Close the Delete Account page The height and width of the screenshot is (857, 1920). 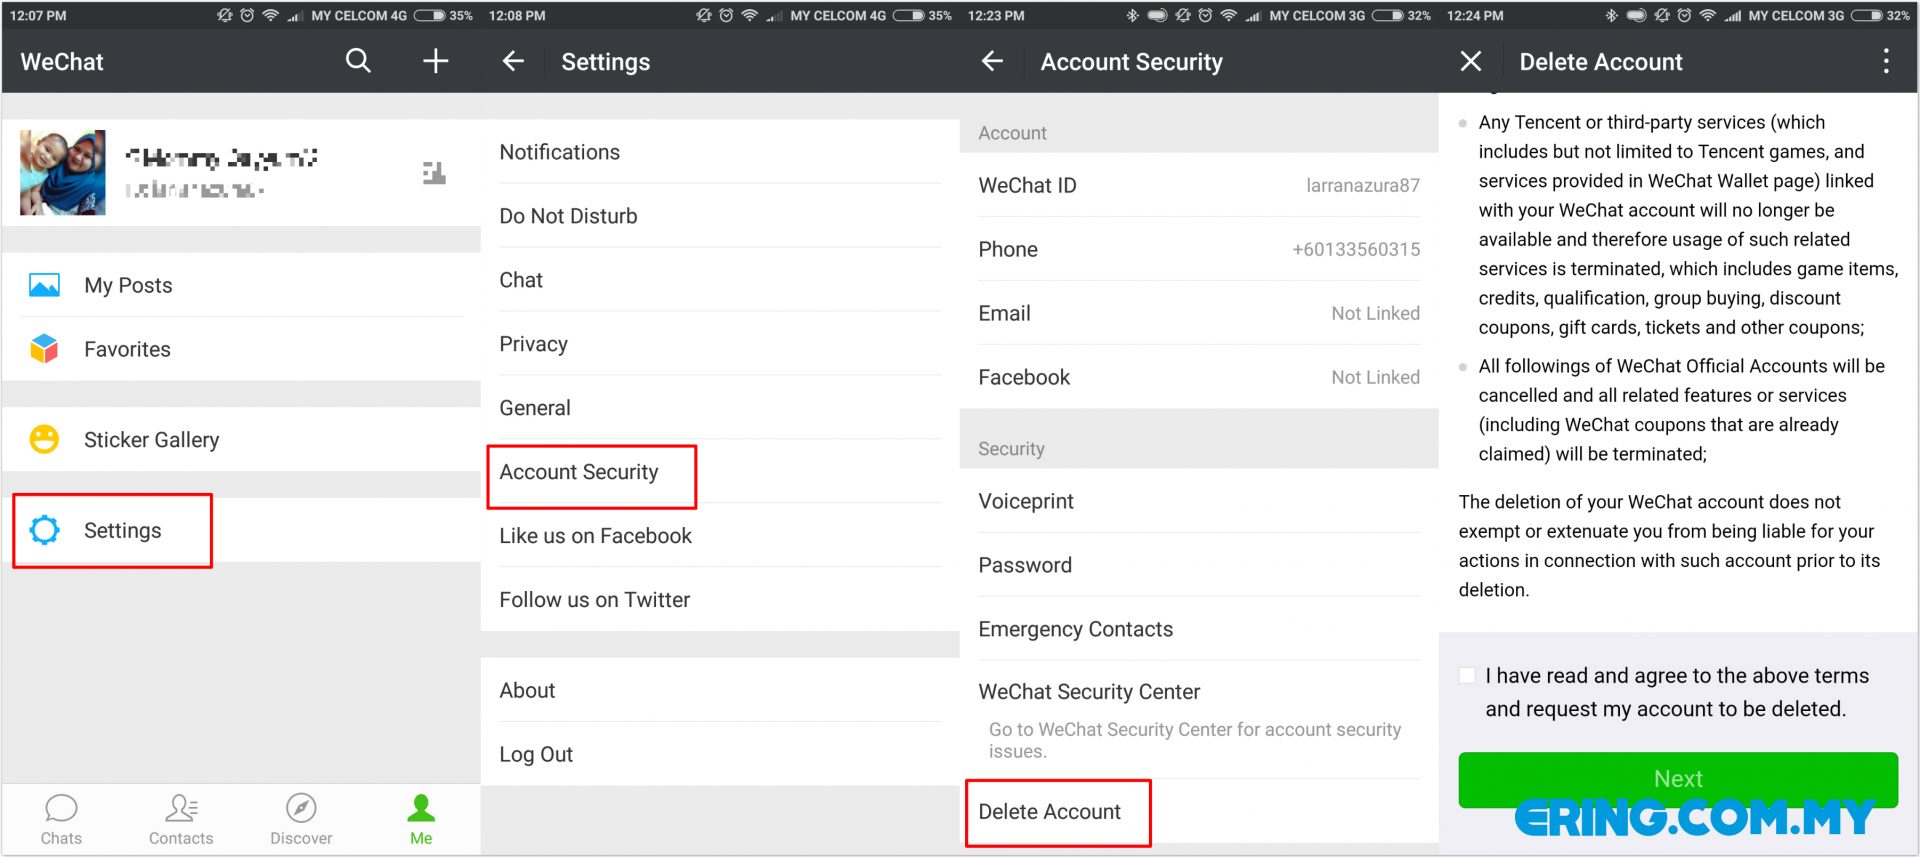[x=1471, y=61]
